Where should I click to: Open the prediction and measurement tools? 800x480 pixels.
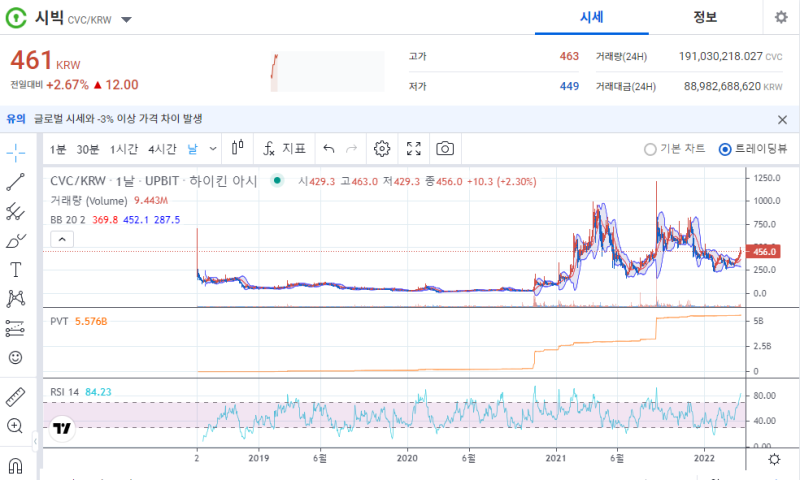coord(16,329)
